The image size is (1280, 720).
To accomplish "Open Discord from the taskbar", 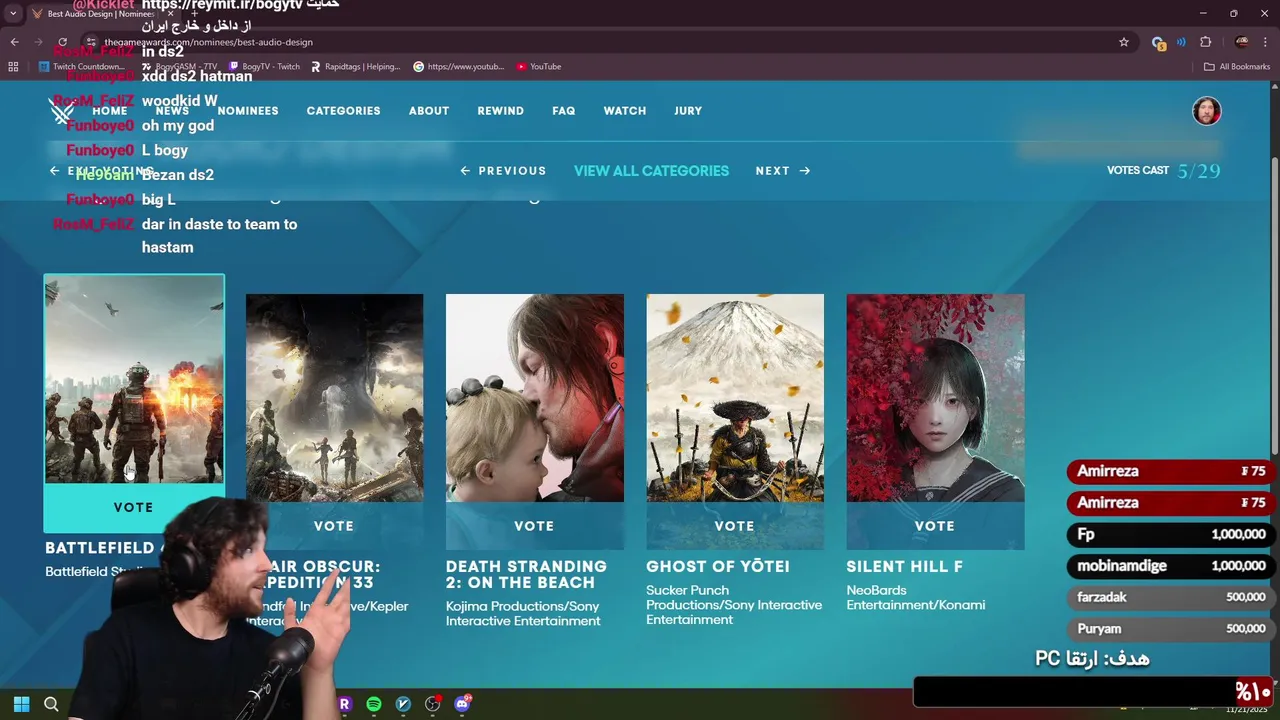I will click(462, 704).
